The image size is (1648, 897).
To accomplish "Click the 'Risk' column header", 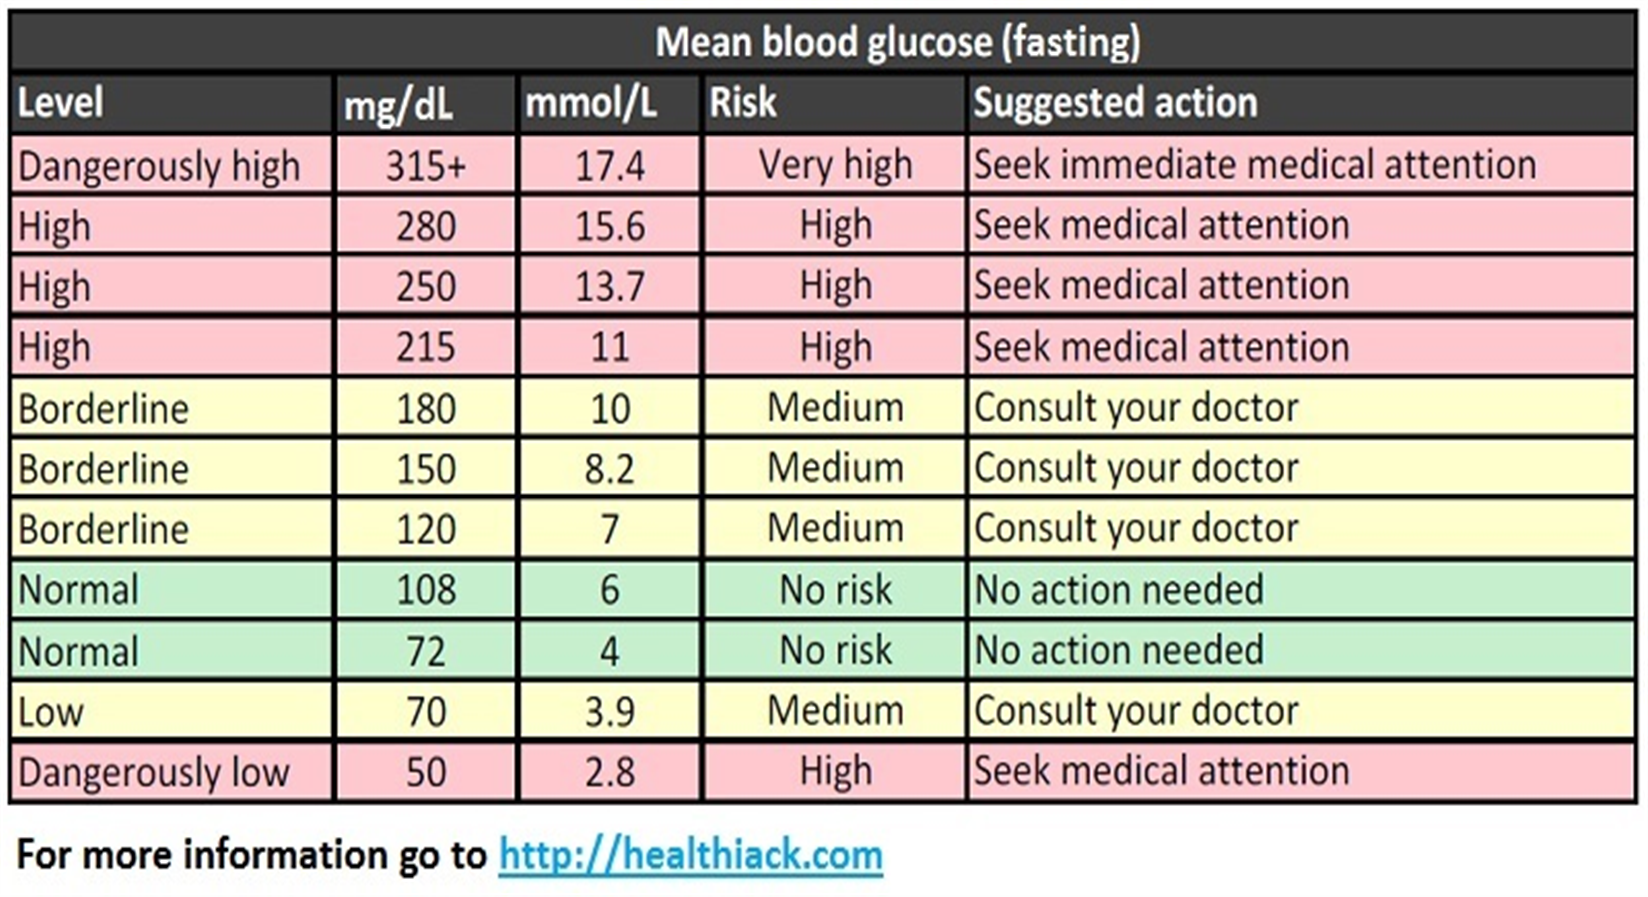I will click(x=743, y=103).
